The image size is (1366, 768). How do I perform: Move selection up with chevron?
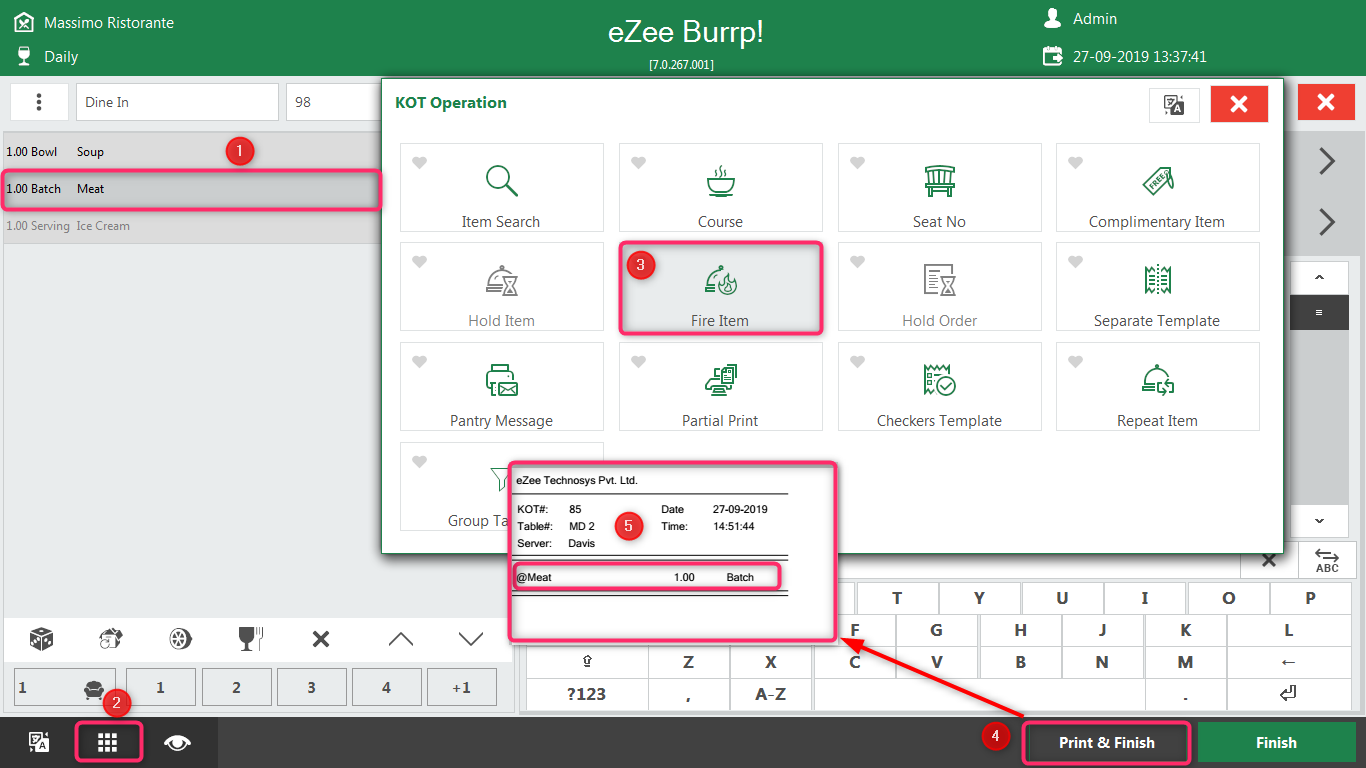pyautogui.click(x=401, y=639)
